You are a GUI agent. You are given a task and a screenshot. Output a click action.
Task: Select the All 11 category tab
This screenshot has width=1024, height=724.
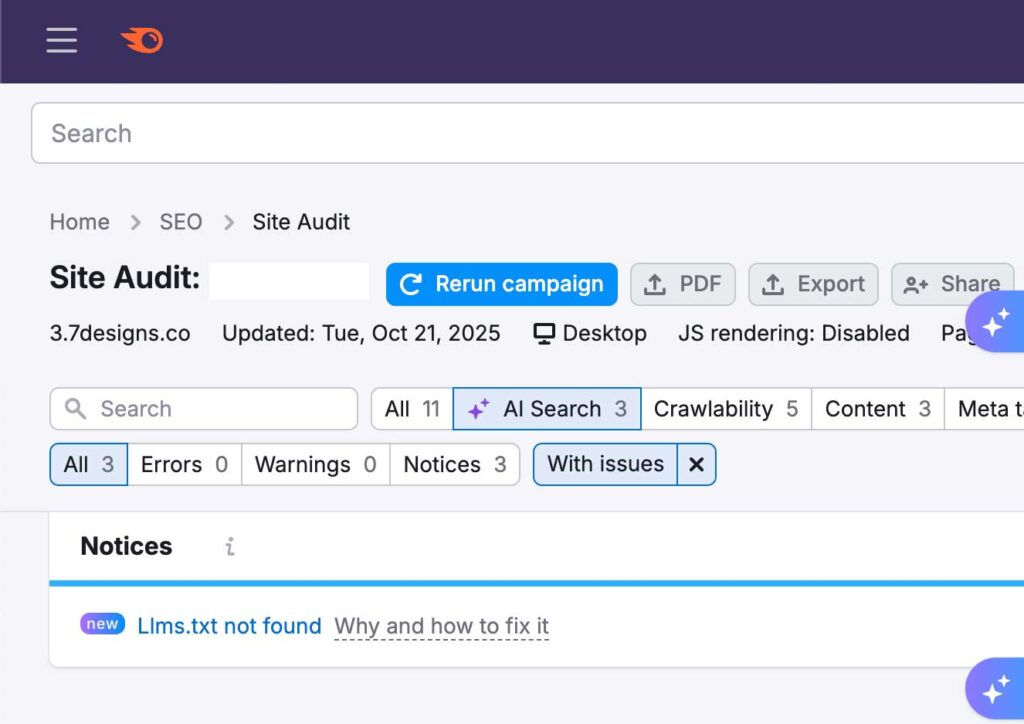pos(412,409)
